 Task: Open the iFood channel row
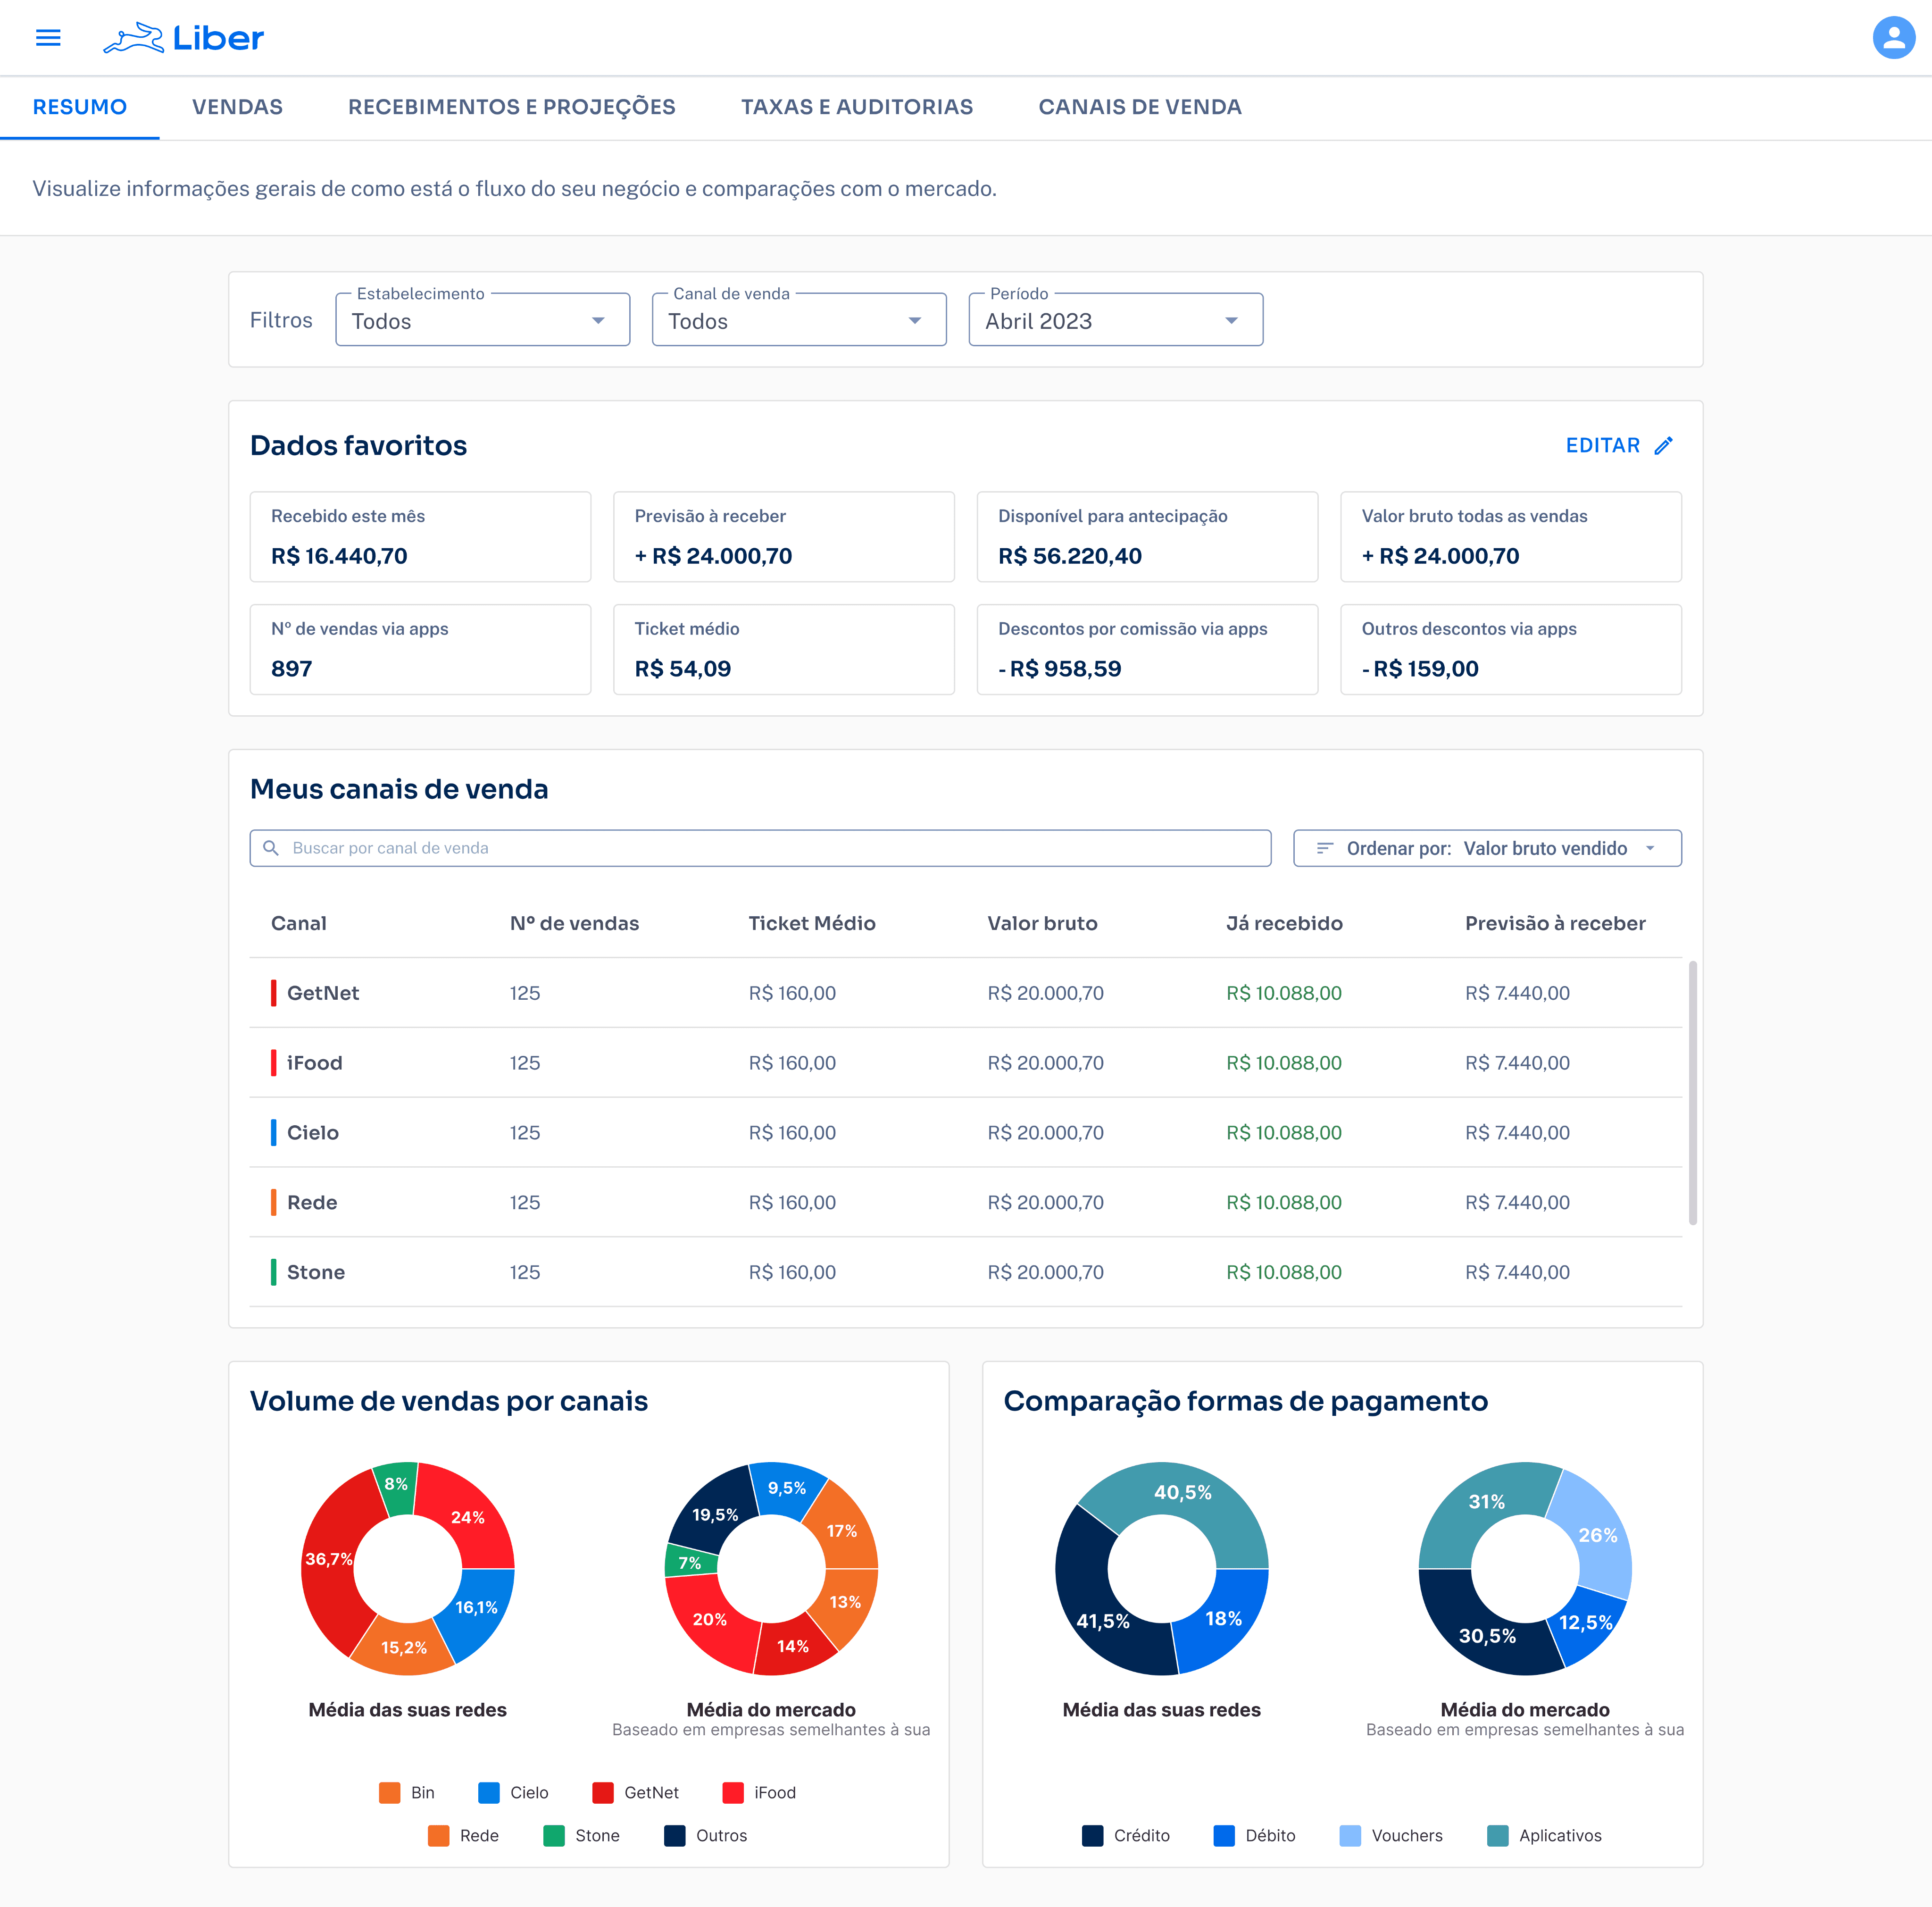click(x=314, y=1063)
